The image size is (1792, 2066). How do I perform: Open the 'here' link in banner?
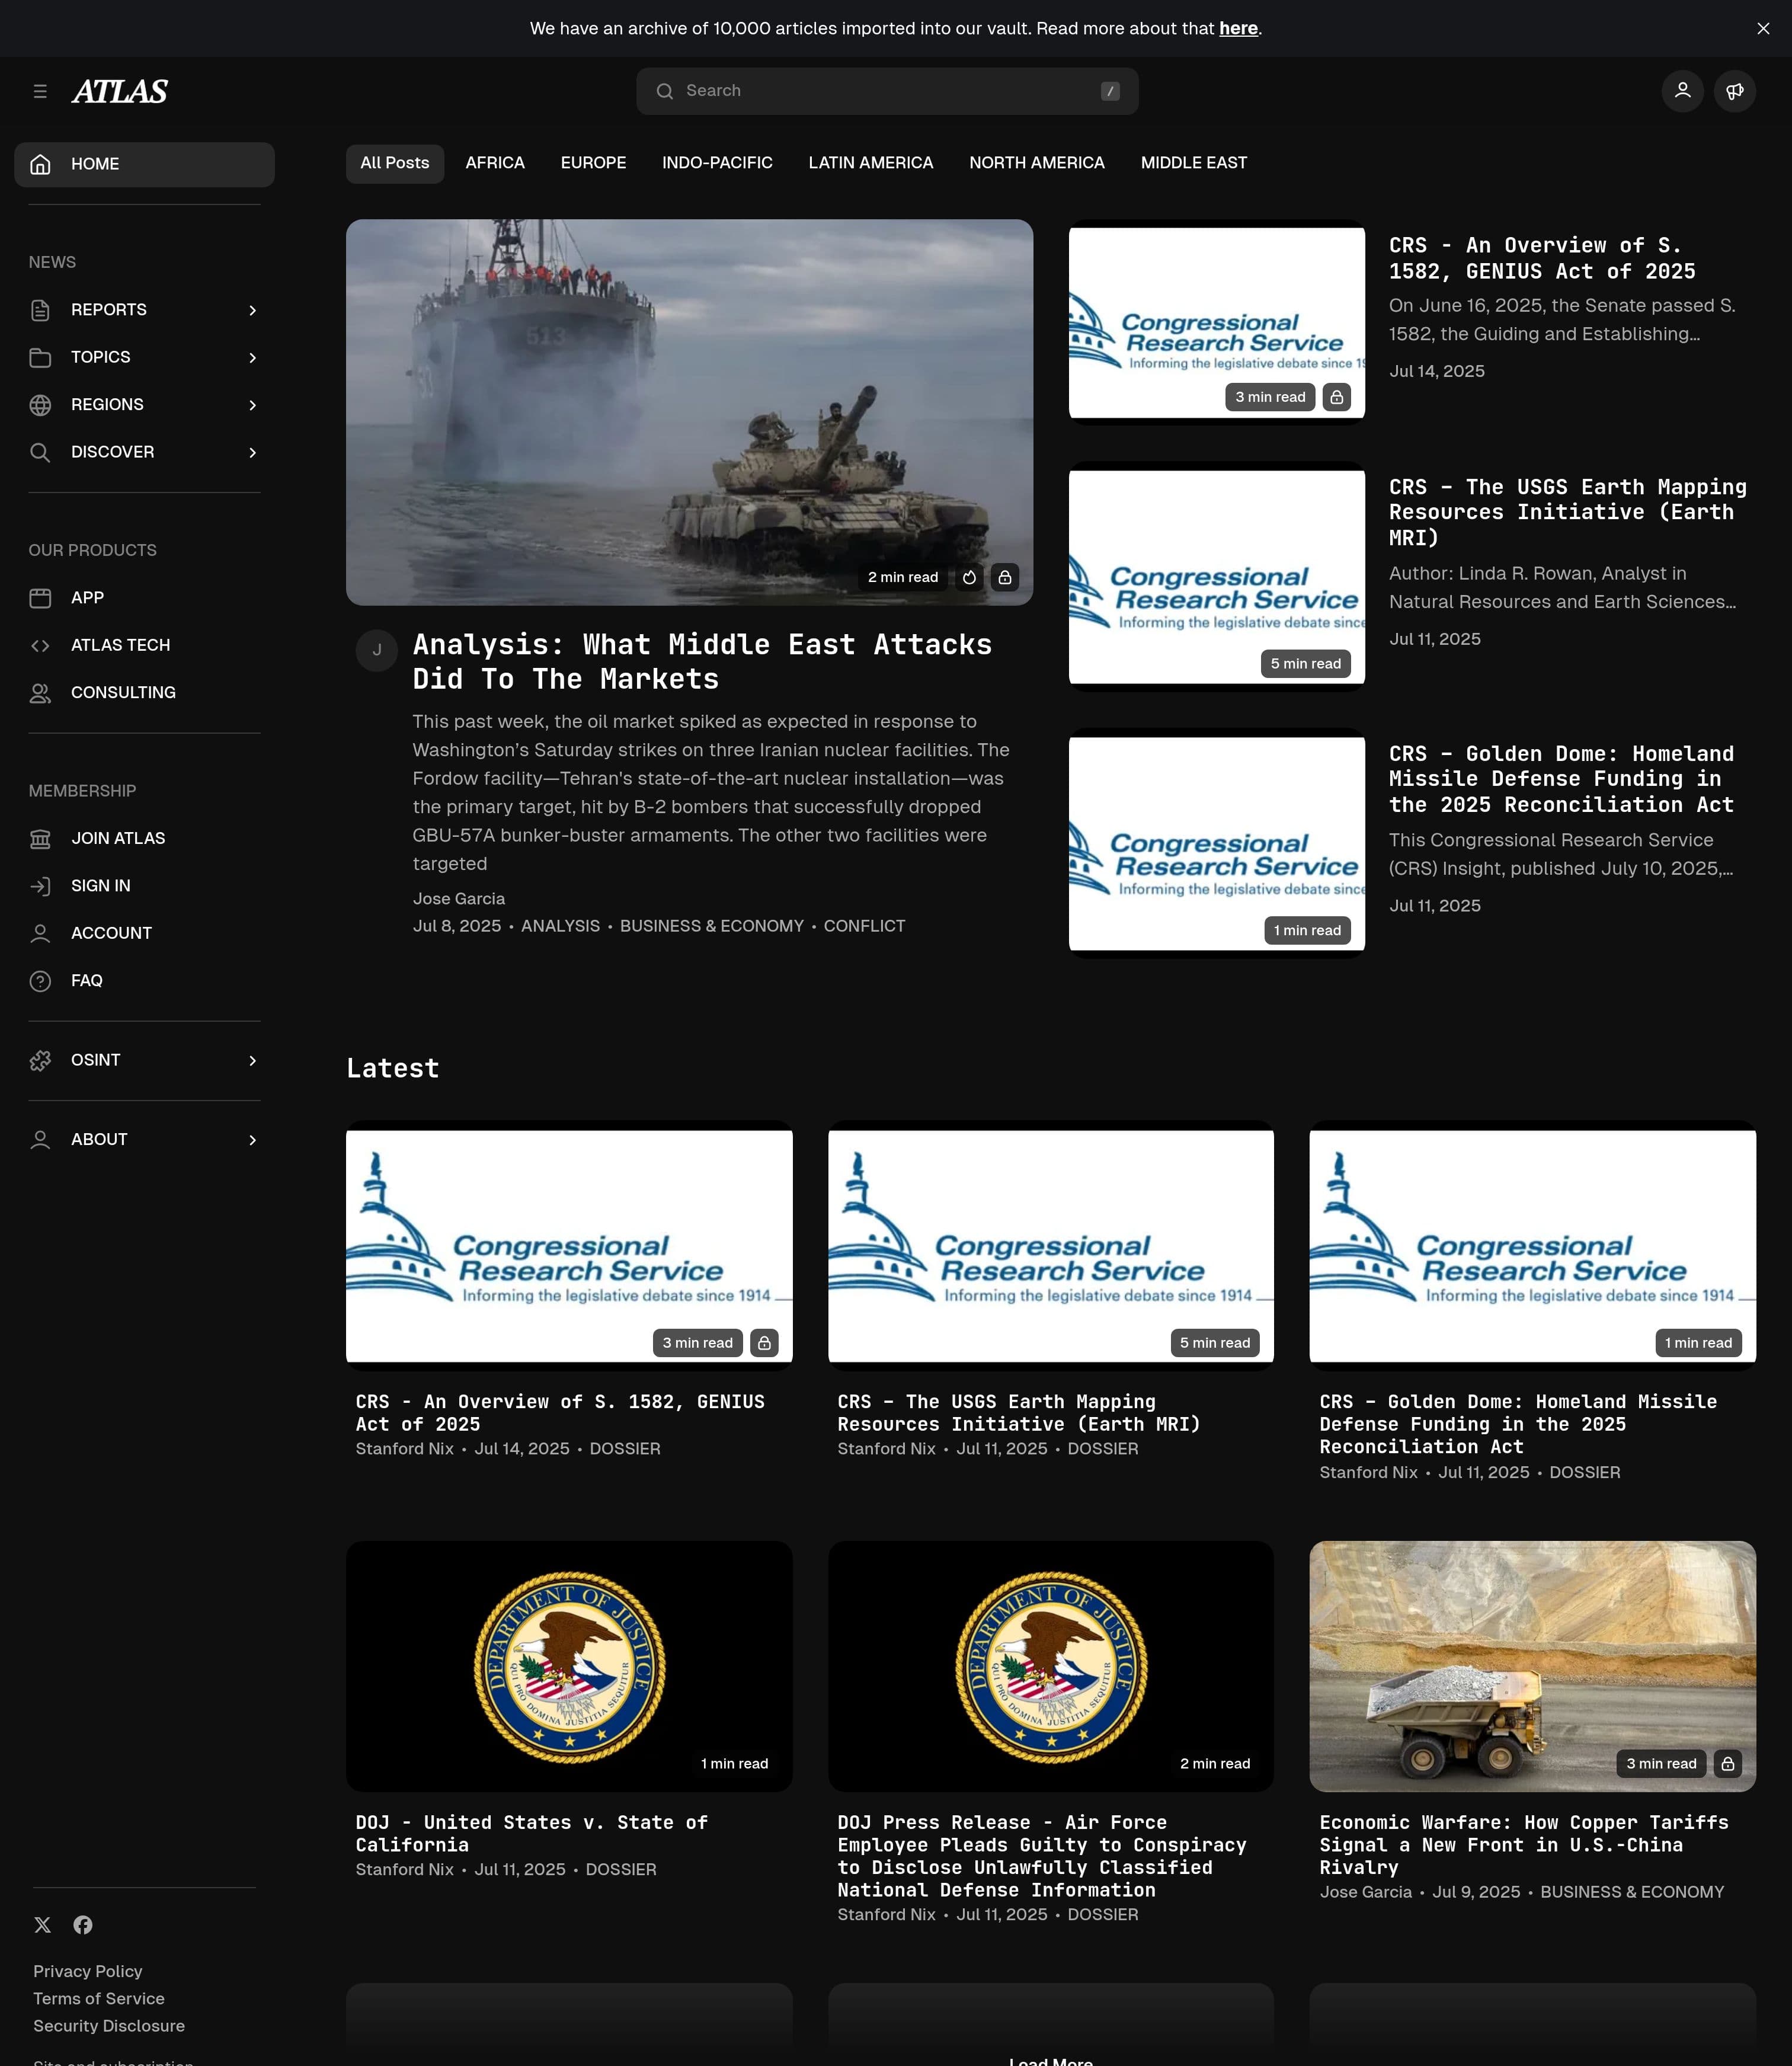1238,29
